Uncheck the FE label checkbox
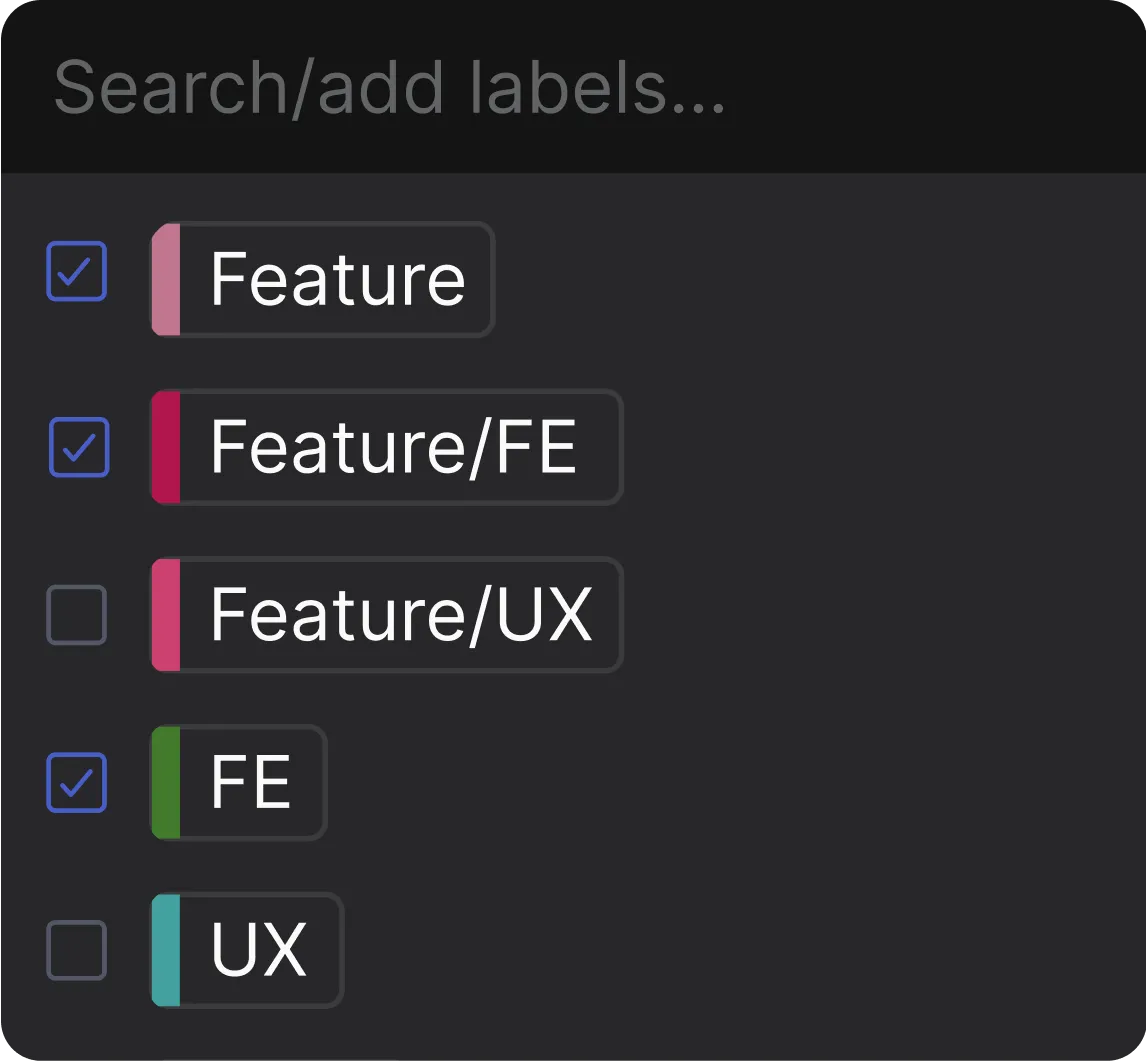Screen dimensions: 1146x1061 (77, 782)
